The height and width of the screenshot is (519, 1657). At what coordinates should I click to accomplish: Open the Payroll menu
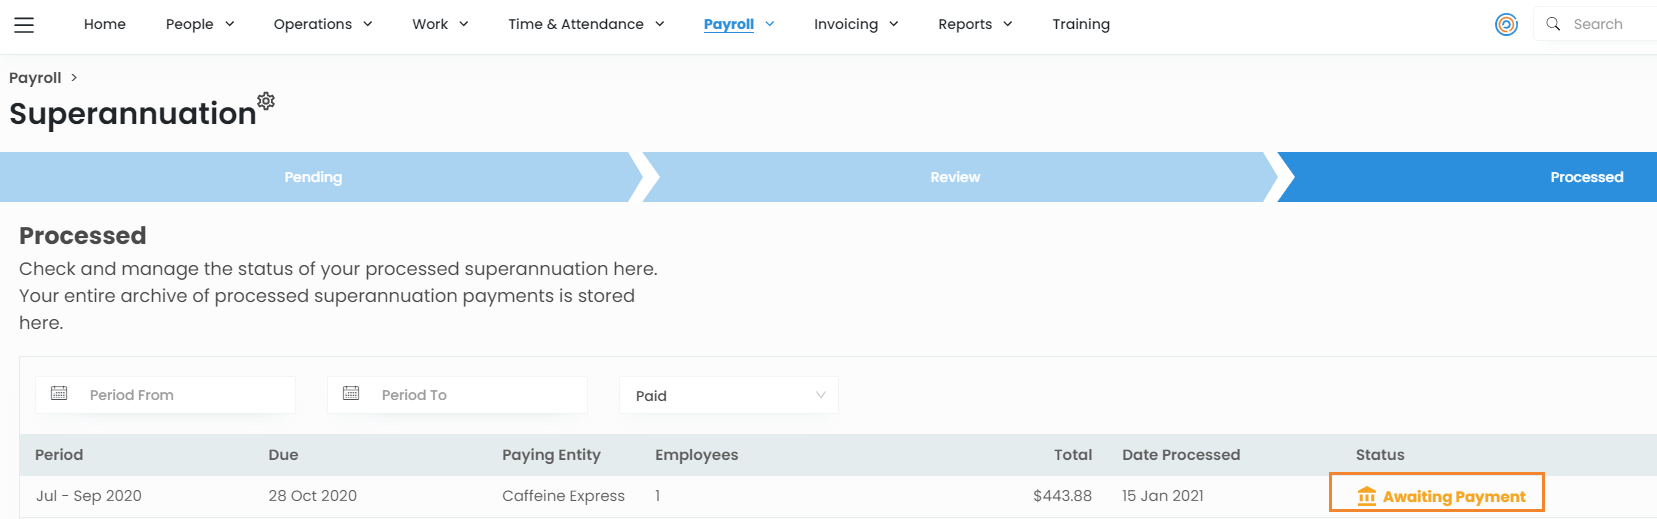729,24
